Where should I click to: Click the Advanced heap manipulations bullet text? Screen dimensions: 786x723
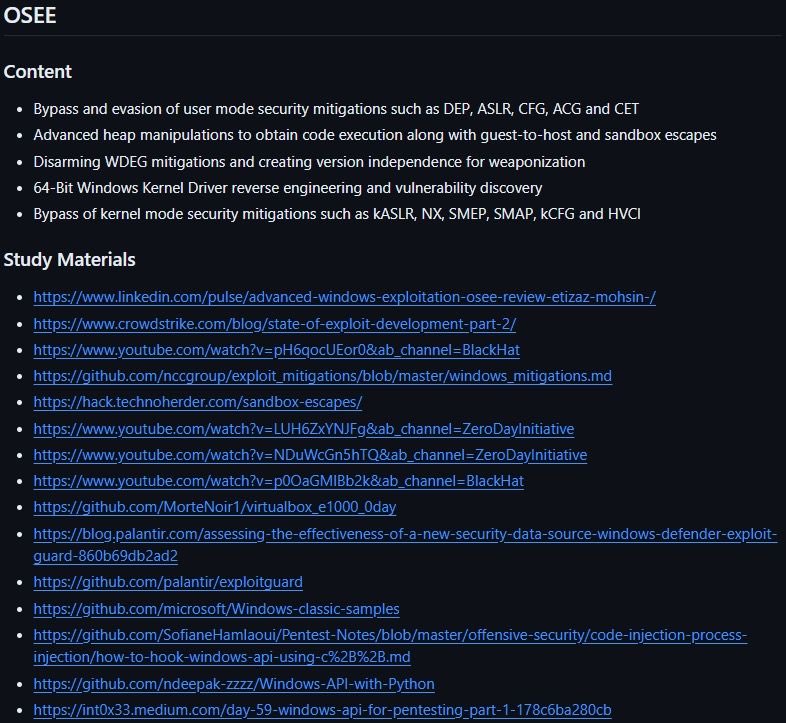(375, 135)
